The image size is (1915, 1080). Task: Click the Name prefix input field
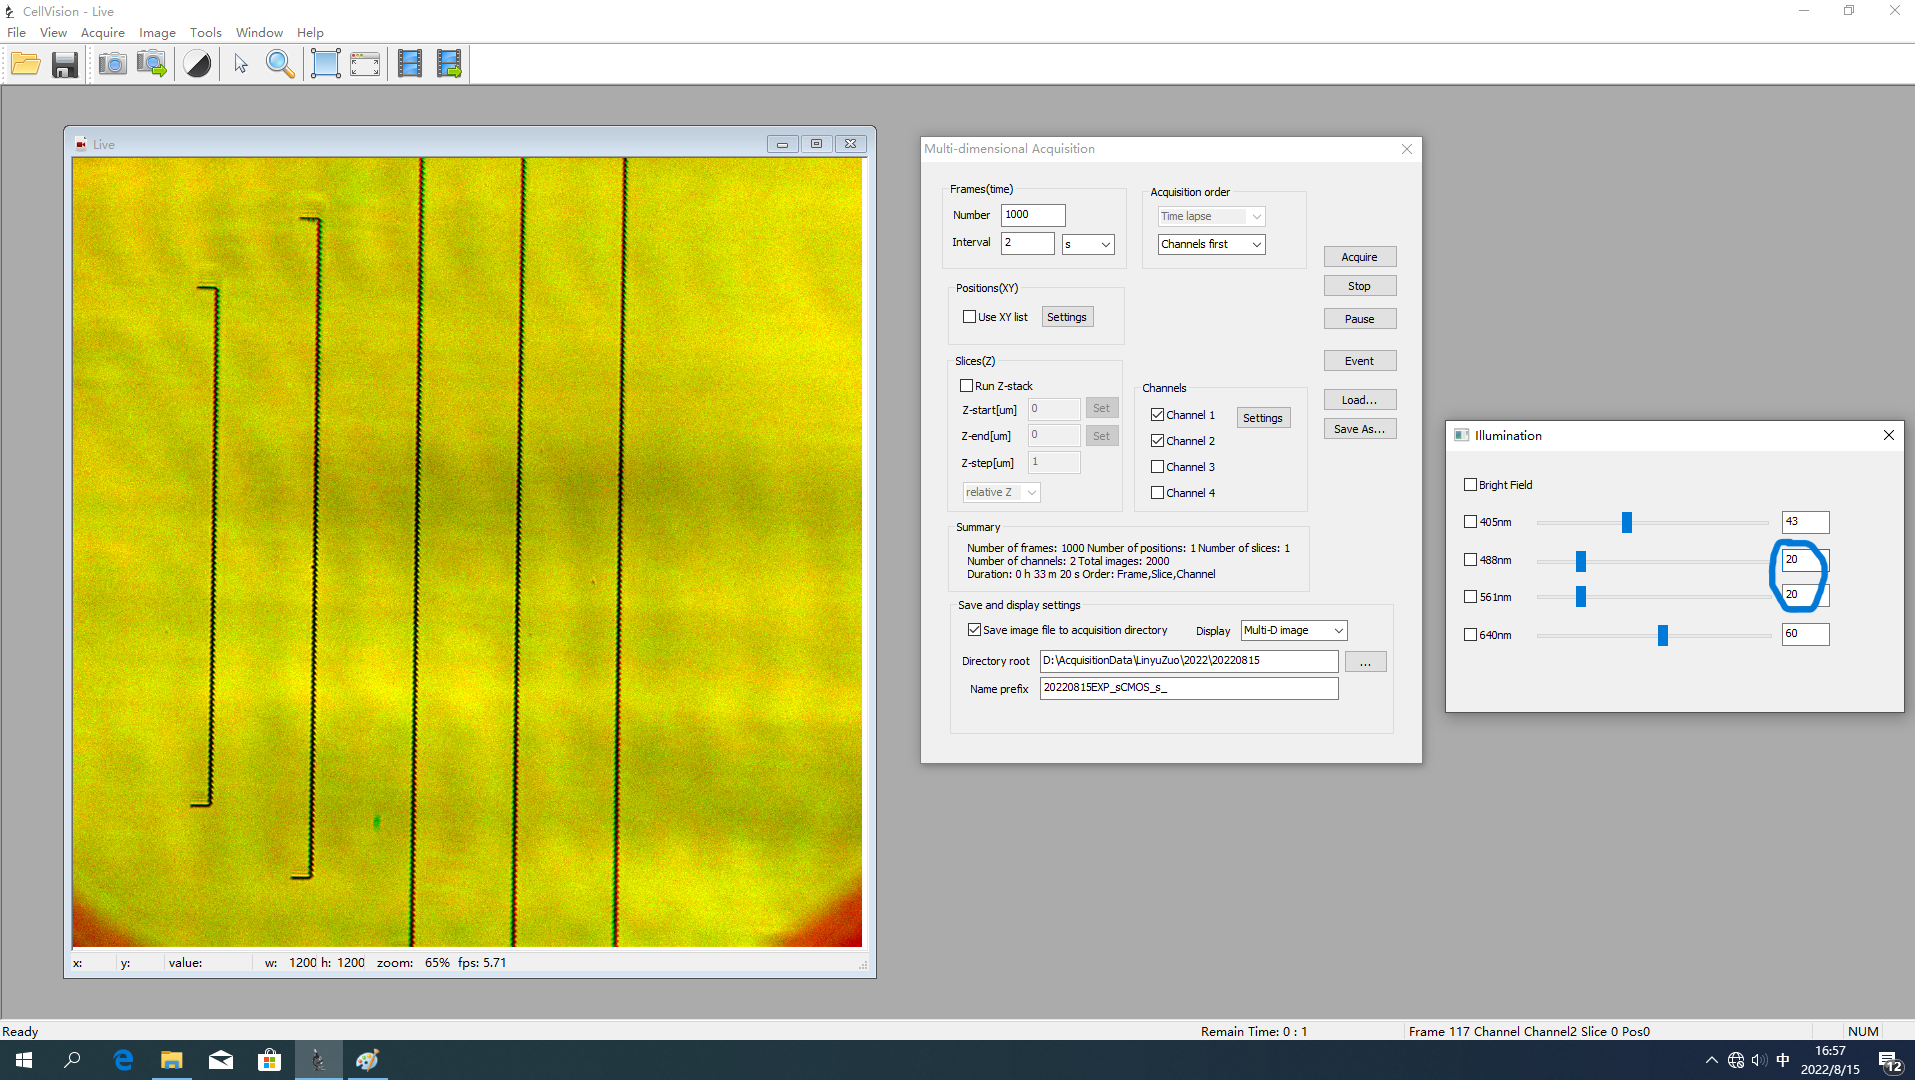tap(1188, 688)
